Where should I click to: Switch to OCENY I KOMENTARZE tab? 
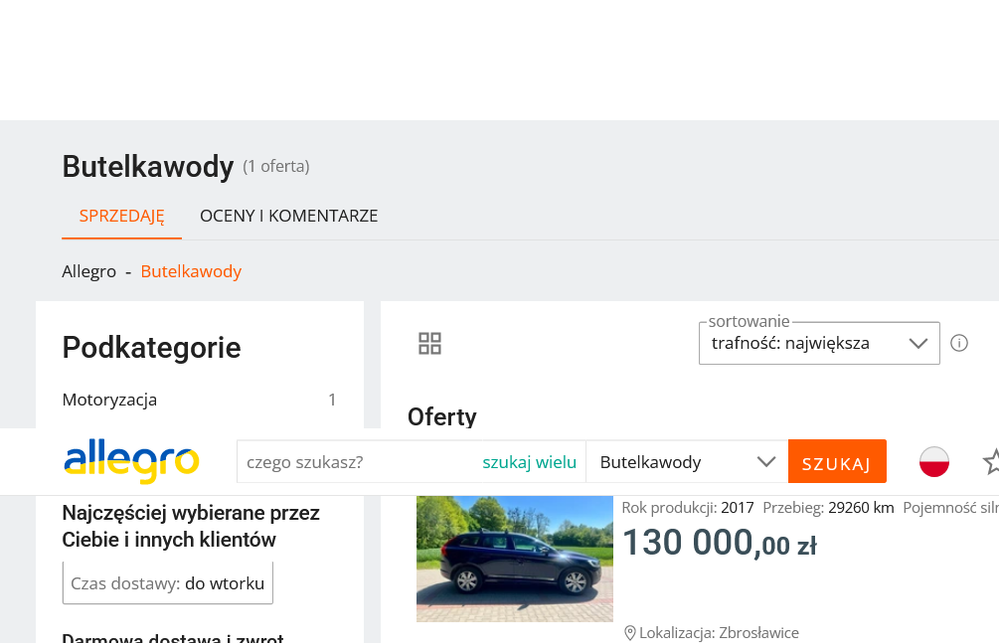[289, 216]
